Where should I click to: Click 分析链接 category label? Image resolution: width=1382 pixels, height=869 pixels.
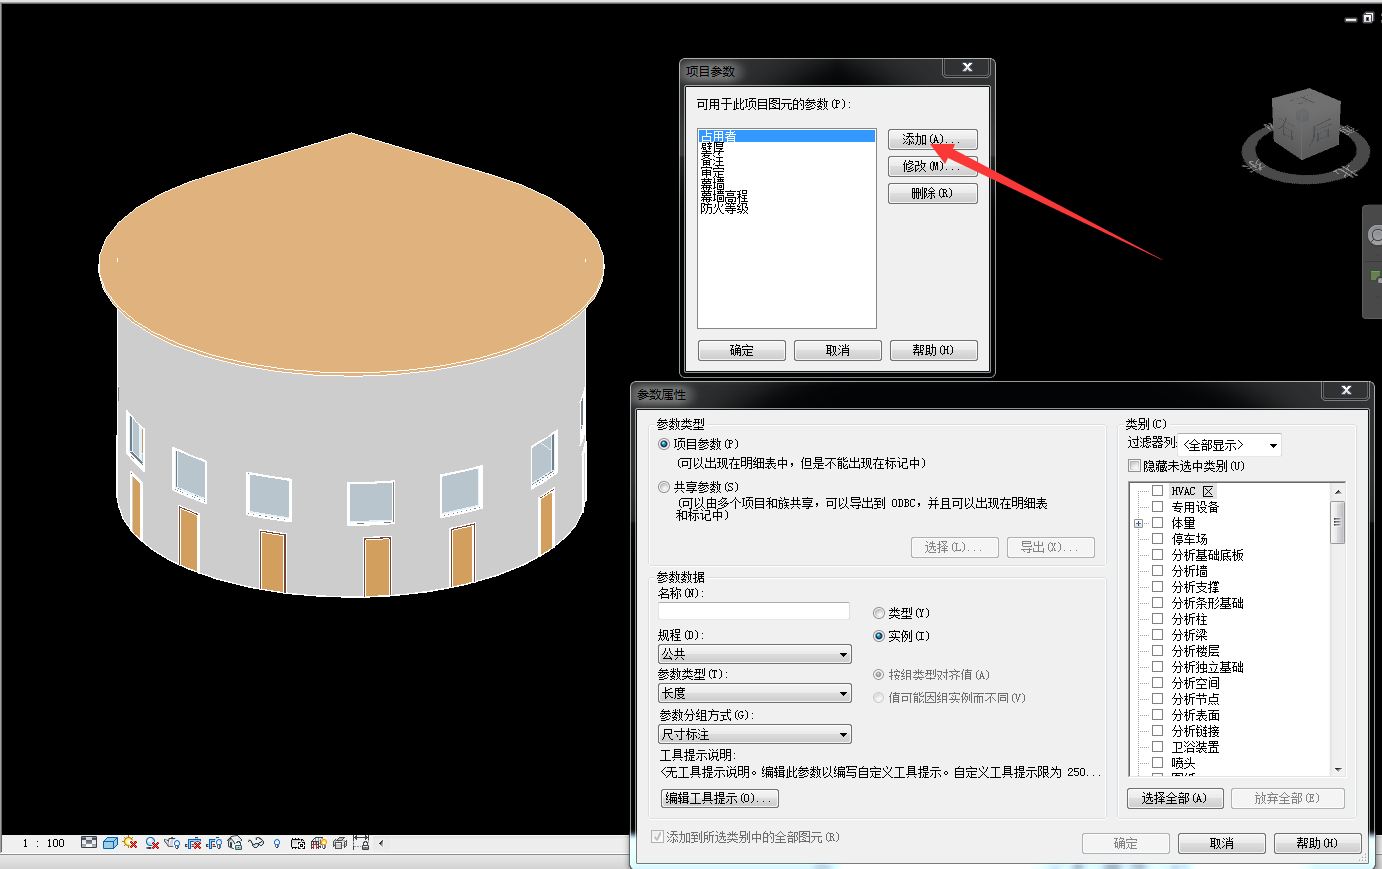(1195, 731)
